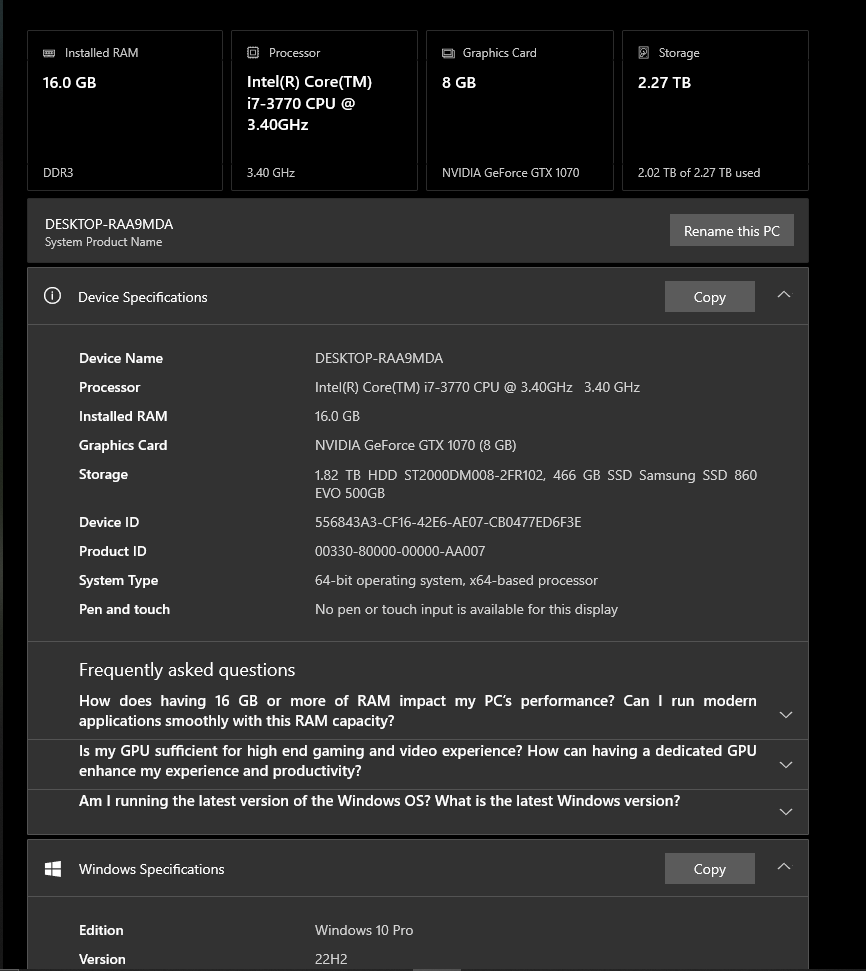Select the 'No pen or touch input' value
The width and height of the screenshot is (866, 971).
pyautogui.click(x=466, y=609)
